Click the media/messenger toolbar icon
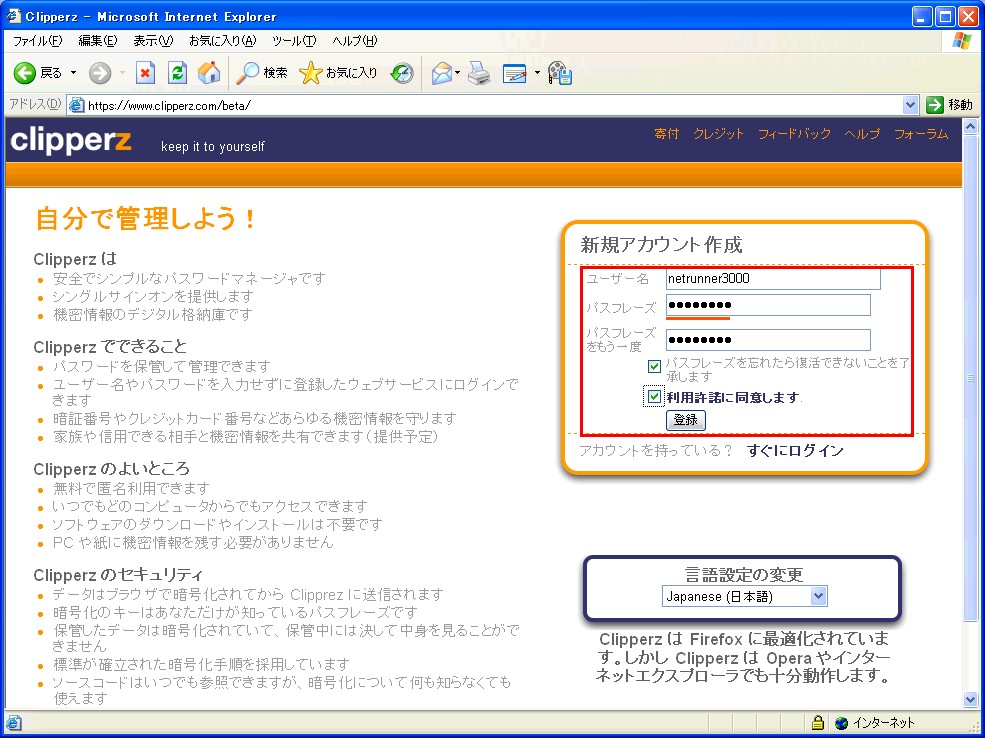This screenshot has height=738, width=985. [x=559, y=73]
